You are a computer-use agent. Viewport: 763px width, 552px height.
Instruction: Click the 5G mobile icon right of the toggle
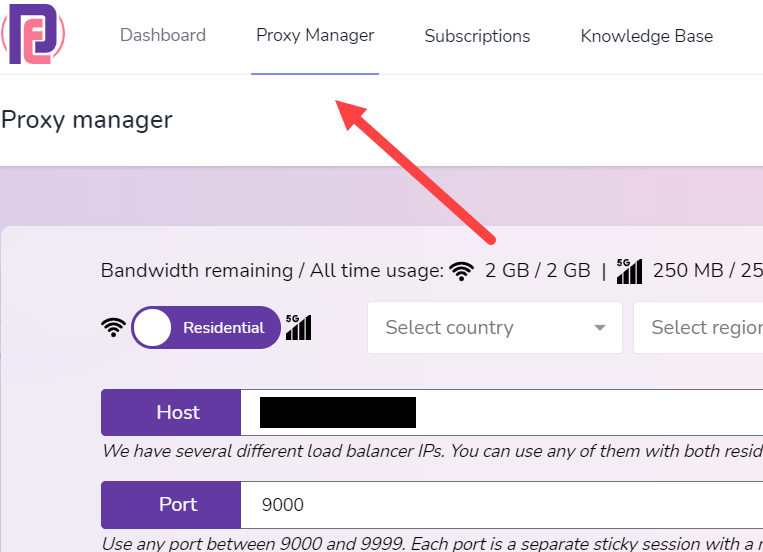[x=298, y=327]
